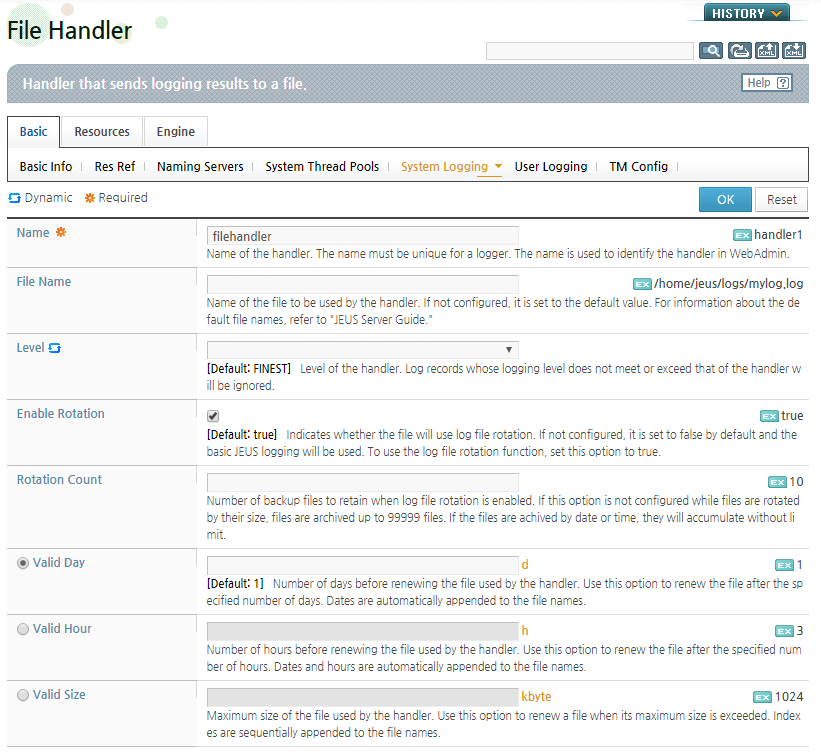
Task: Open the Basic Info subtab
Action: point(46,166)
